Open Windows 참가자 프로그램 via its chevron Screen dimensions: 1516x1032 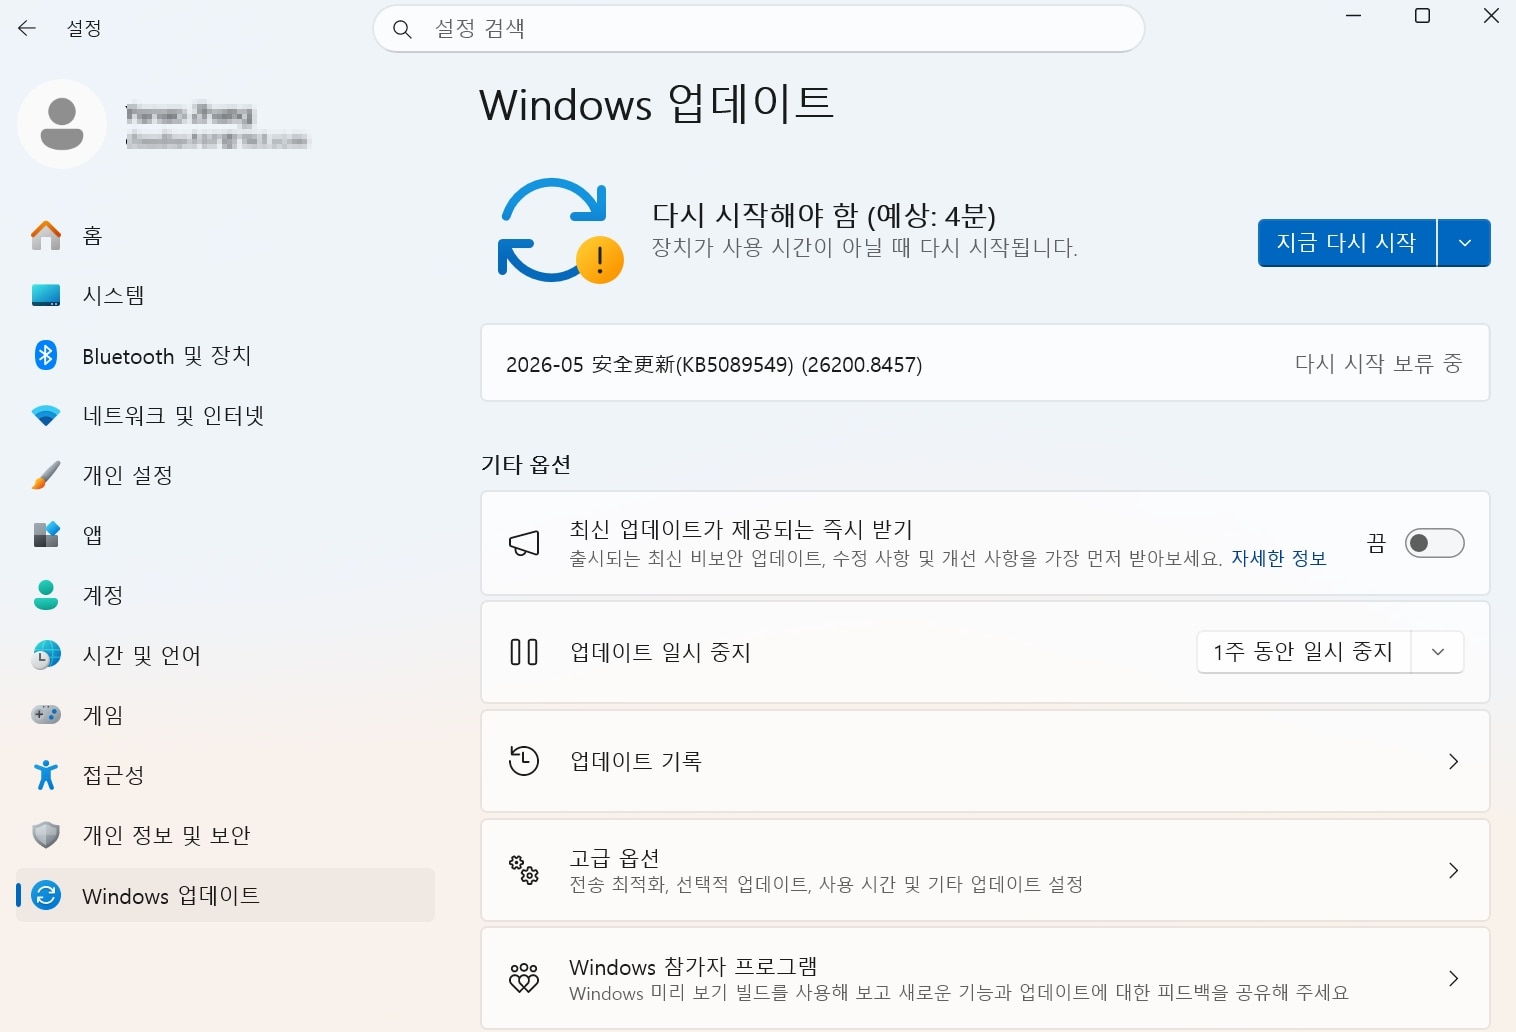click(x=1454, y=978)
